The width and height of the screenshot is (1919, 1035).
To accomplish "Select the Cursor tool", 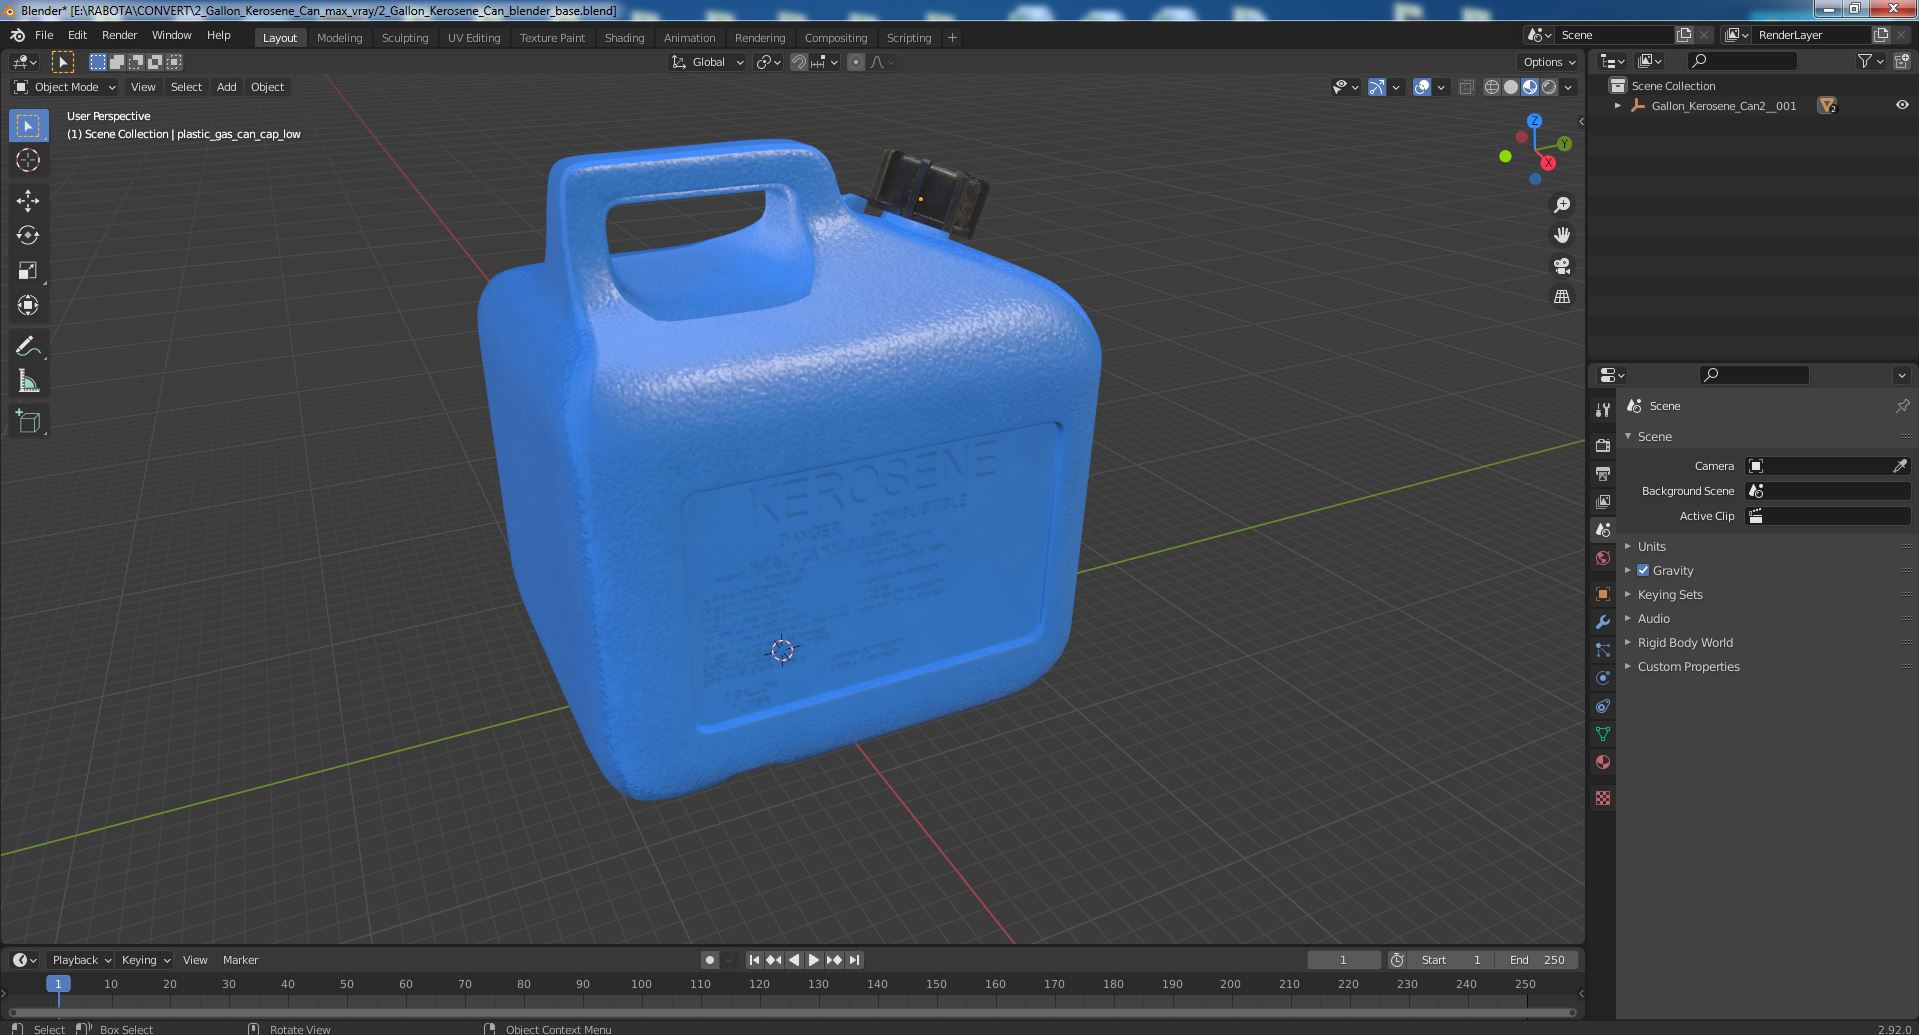I will (28, 160).
